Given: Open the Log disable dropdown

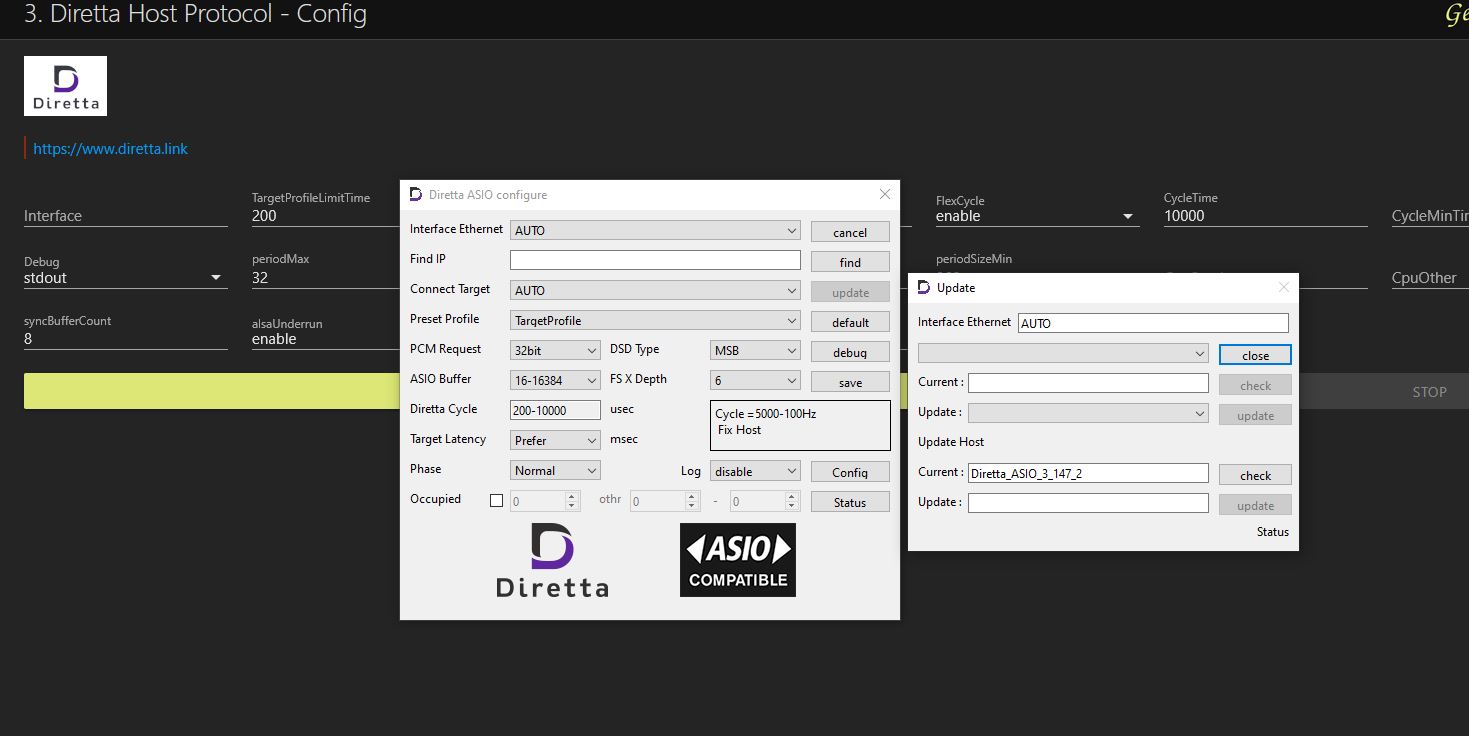Looking at the screenshot, I should pos(755,471).
